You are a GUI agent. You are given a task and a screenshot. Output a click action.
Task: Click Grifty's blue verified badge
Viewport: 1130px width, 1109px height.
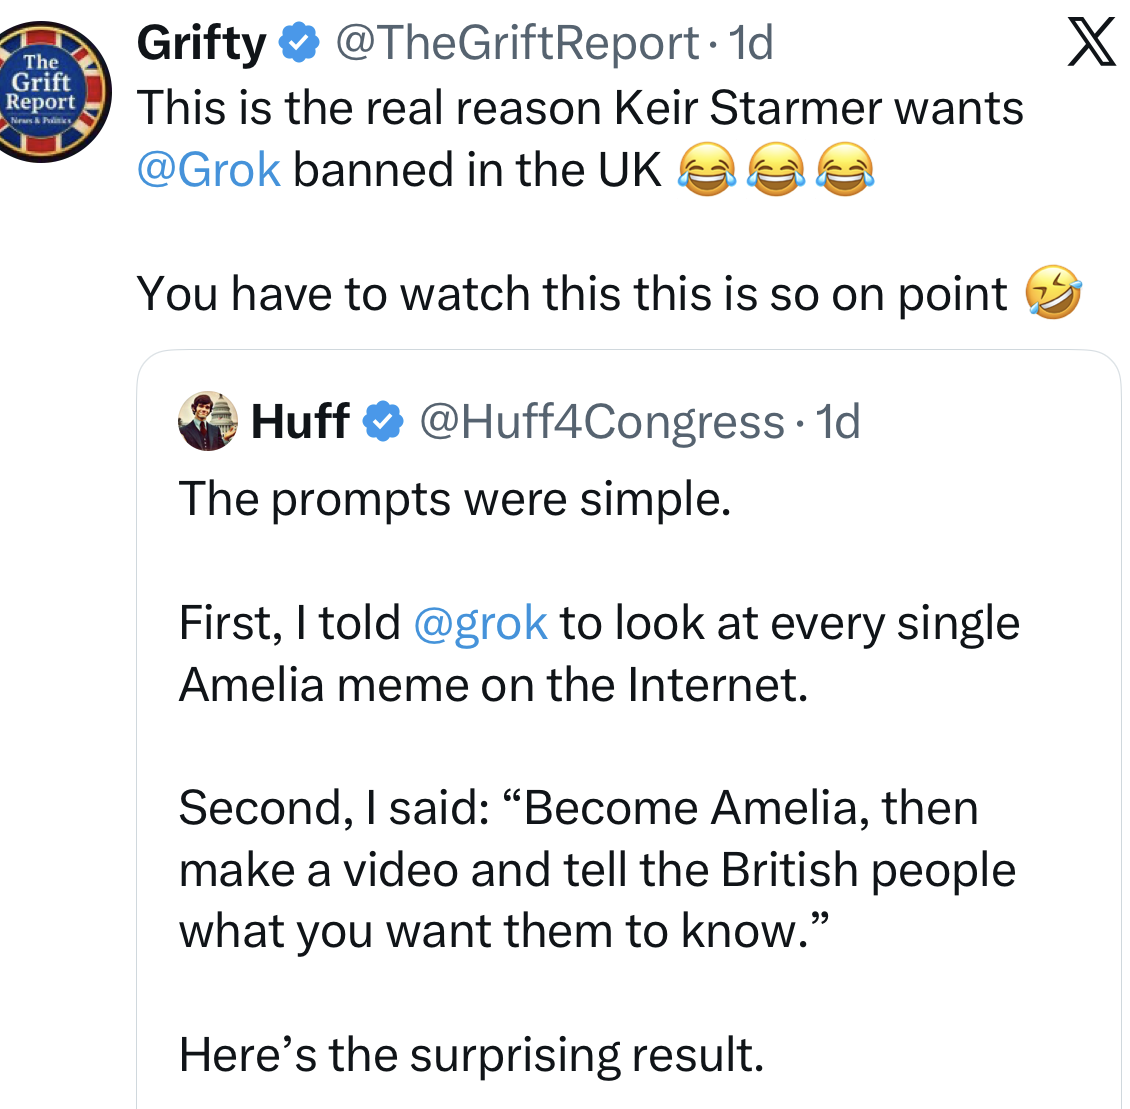[298, 43]
